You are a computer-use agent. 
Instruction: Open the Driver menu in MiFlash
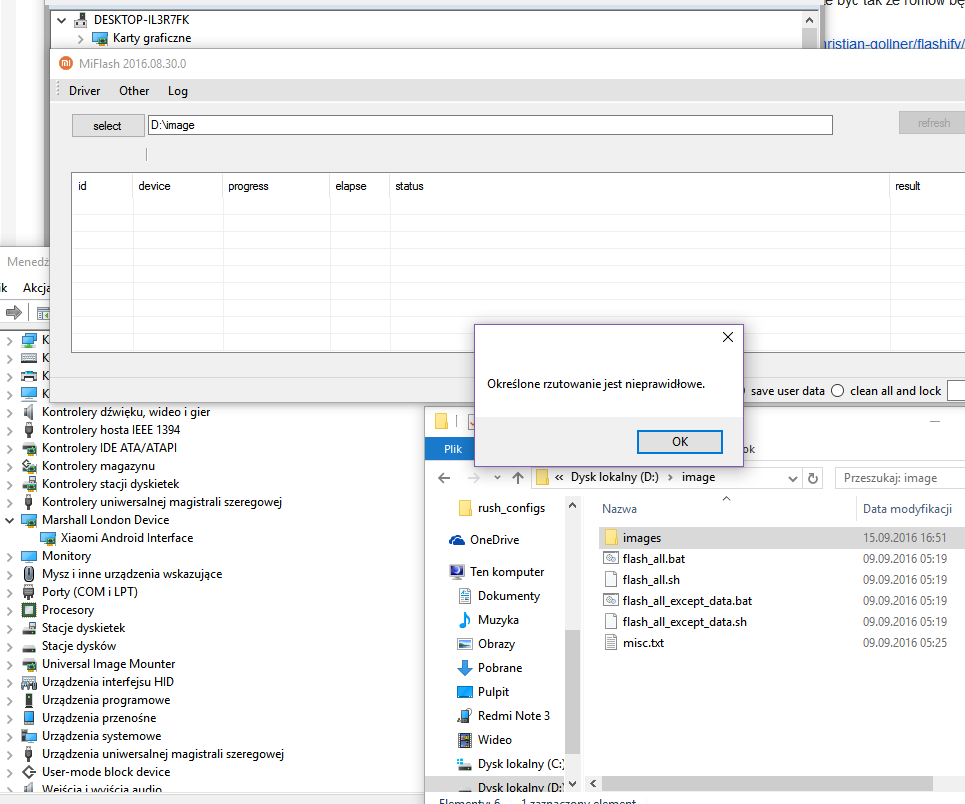pyautogui.click(x=85, y=91)
